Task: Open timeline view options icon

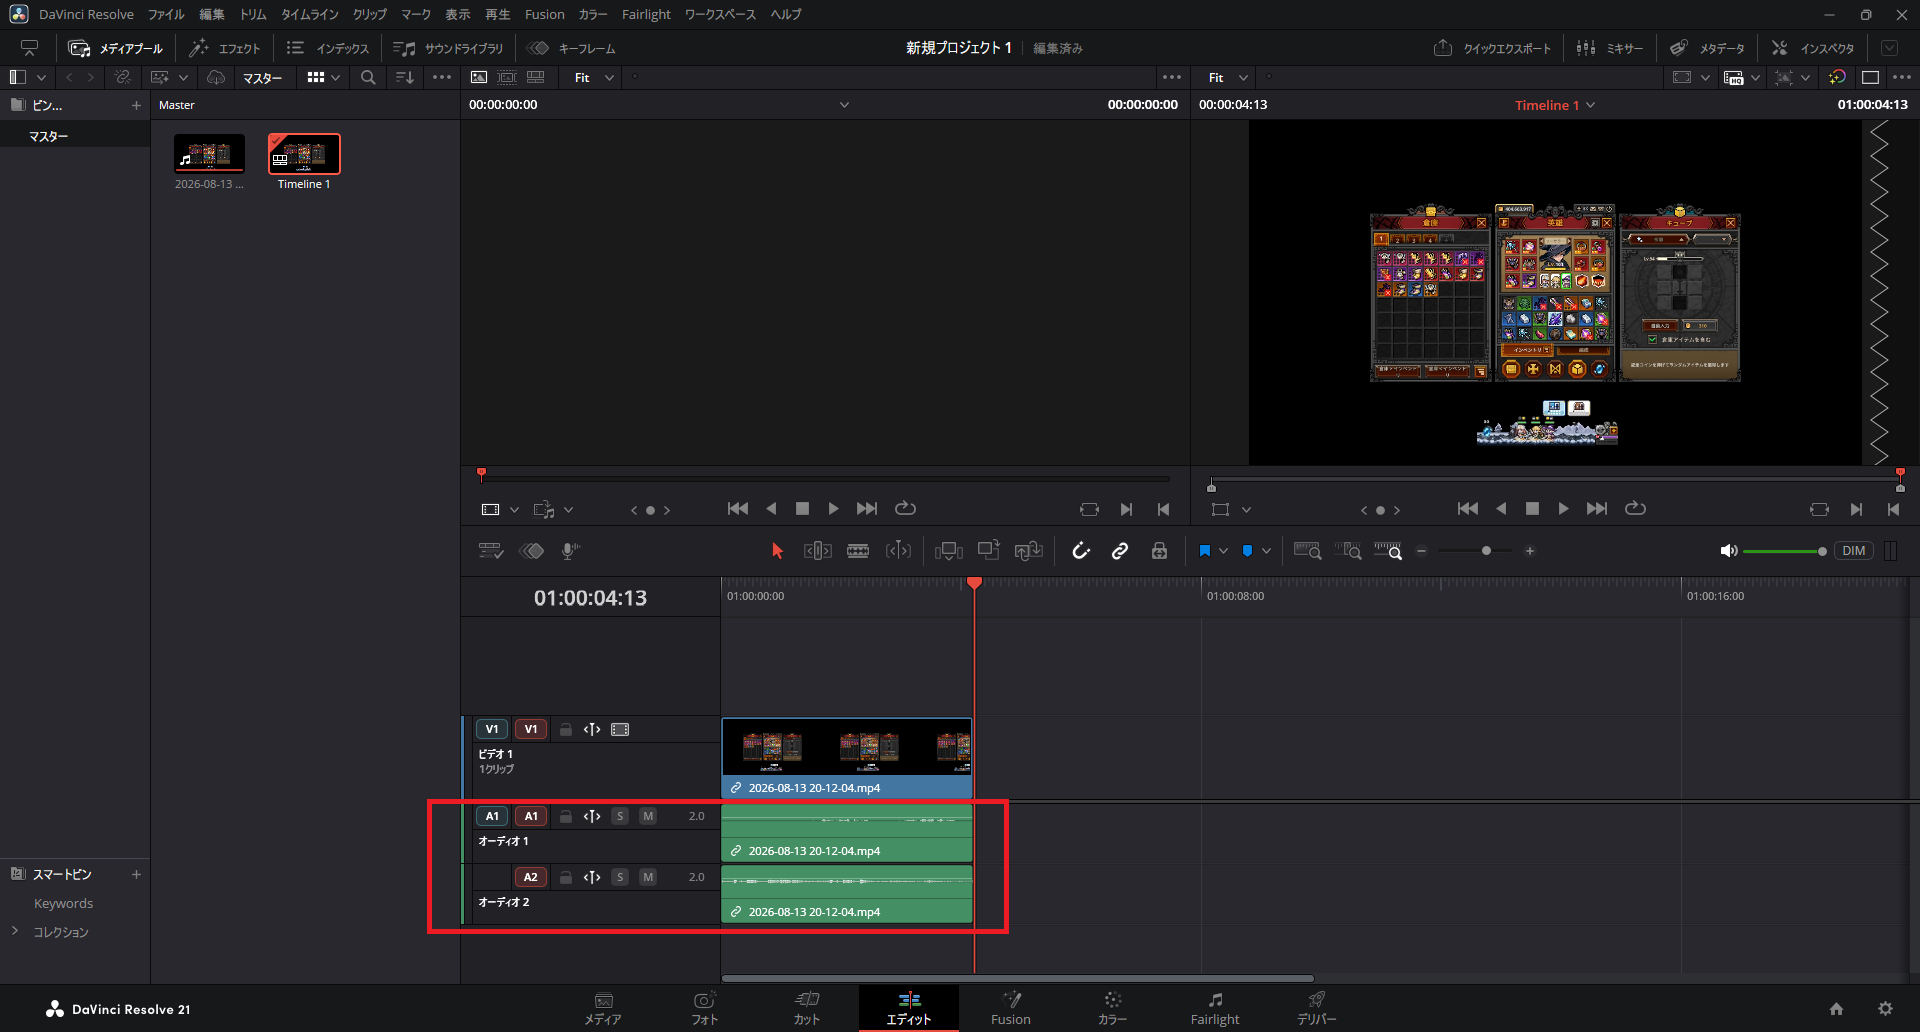Action: 491,551
